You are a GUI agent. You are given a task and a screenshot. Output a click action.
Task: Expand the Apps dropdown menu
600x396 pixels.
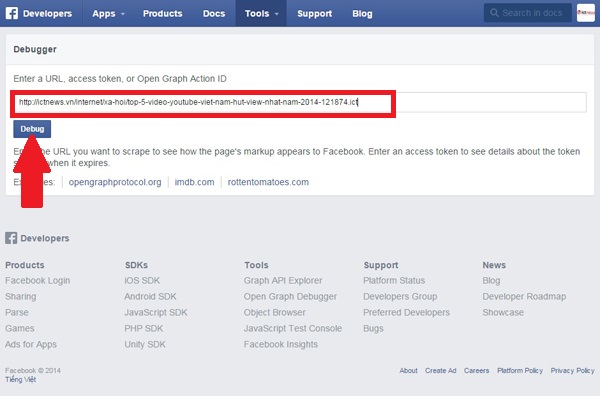(x=108, y=13)
